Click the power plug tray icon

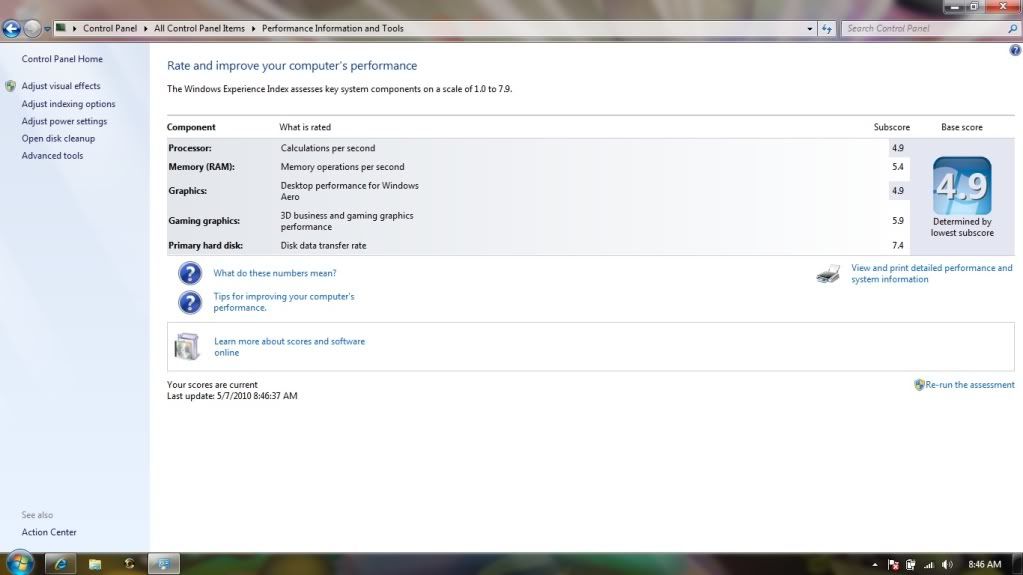point(910,565)
